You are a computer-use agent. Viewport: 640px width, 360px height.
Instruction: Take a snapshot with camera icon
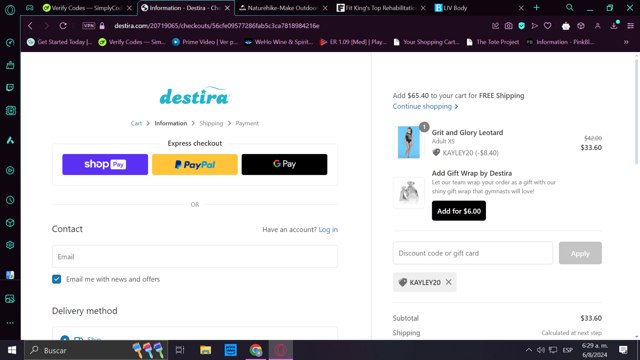[508, 26]
